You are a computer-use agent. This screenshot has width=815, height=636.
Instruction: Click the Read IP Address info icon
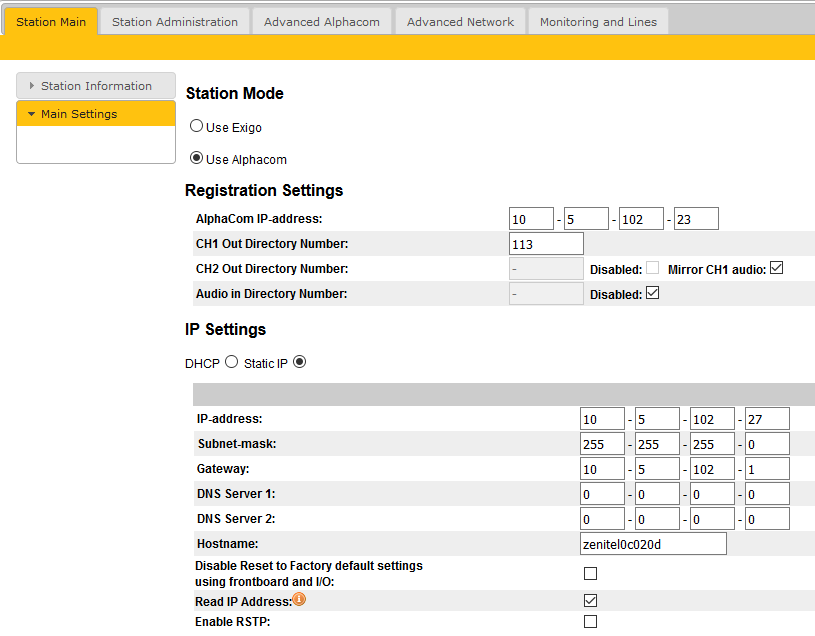tap(299, 600)
